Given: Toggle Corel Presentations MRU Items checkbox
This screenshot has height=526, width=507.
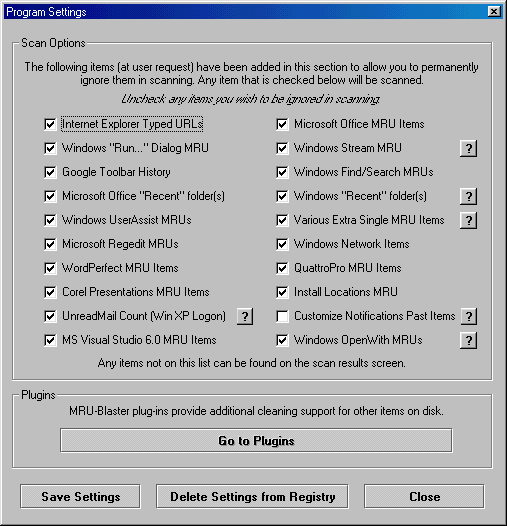Looking at the screenshot, I should (x=50, y=293).
